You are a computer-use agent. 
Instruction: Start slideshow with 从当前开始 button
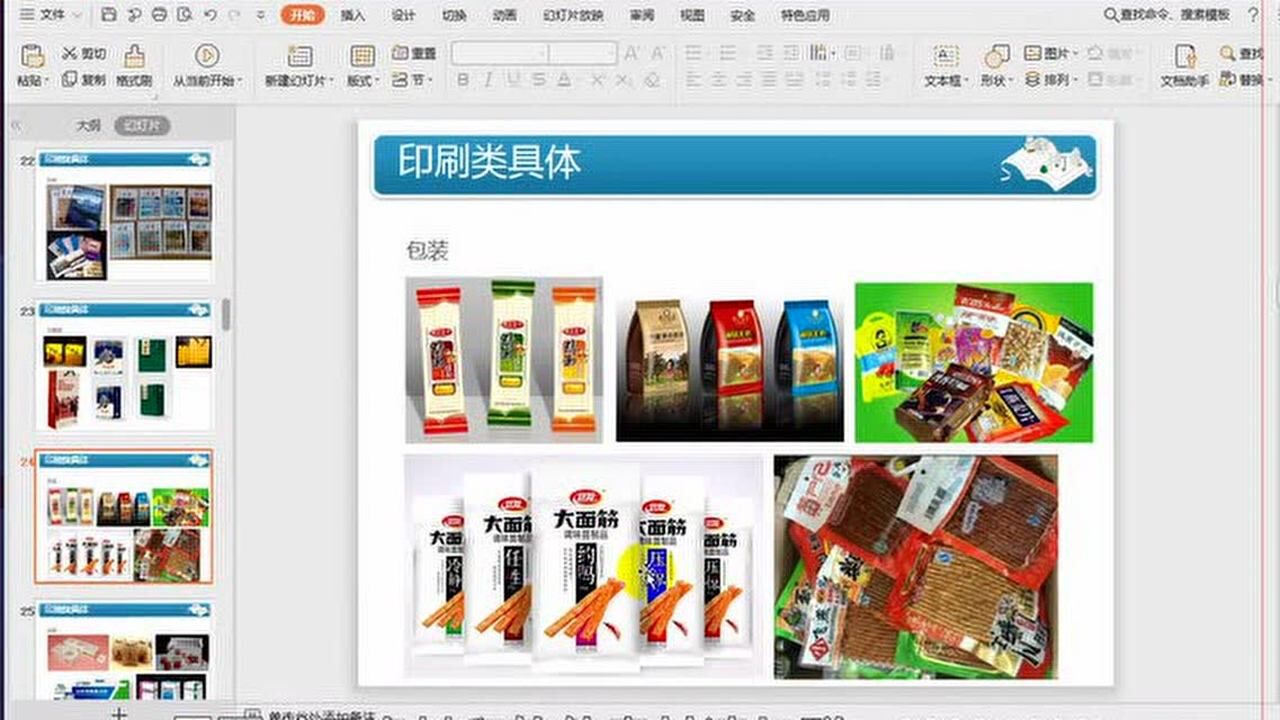207,66
